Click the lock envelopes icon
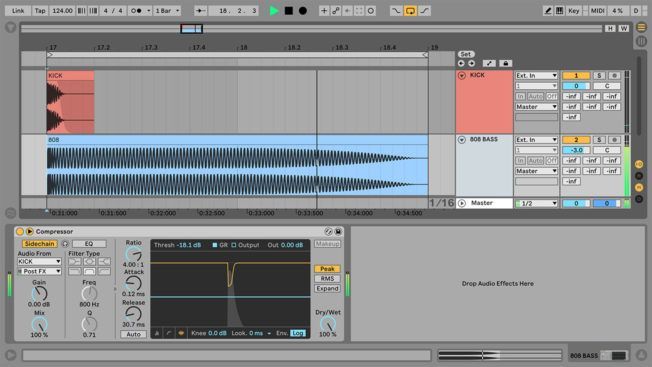Screen dimensions: 652x367 click(x=505, y=63)
